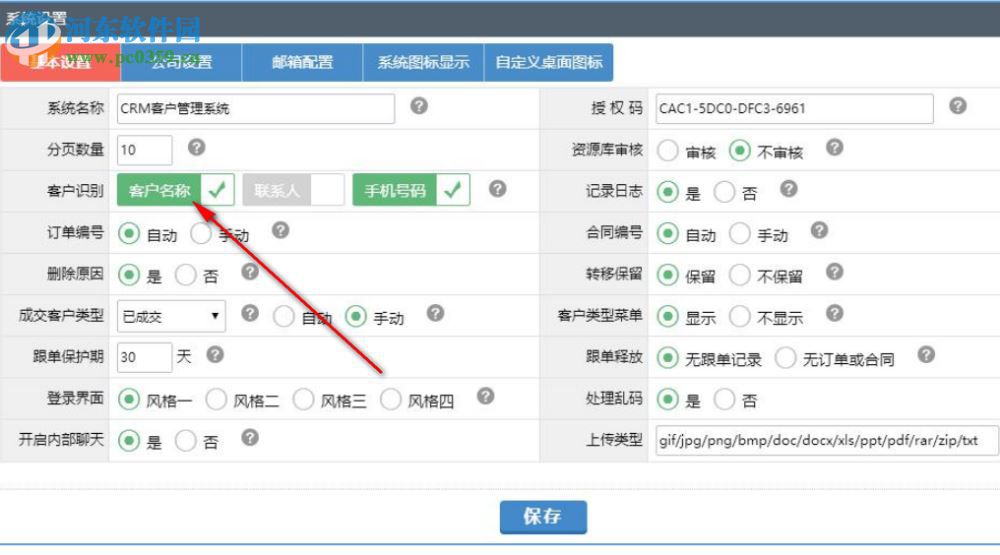The width and height of the screenshot is (1000, 555).
Task: Switch to 自定义桌面图标 tab
Action: (x=548, y=63)
